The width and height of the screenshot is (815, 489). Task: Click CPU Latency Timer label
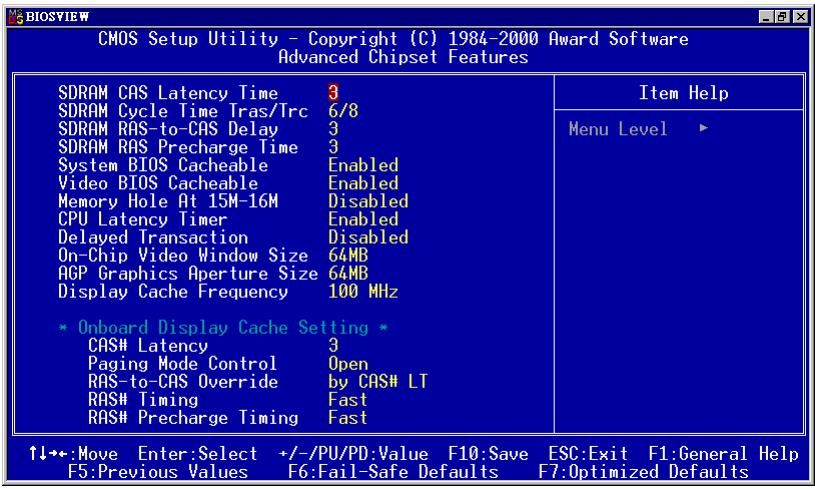click(143, 219)
